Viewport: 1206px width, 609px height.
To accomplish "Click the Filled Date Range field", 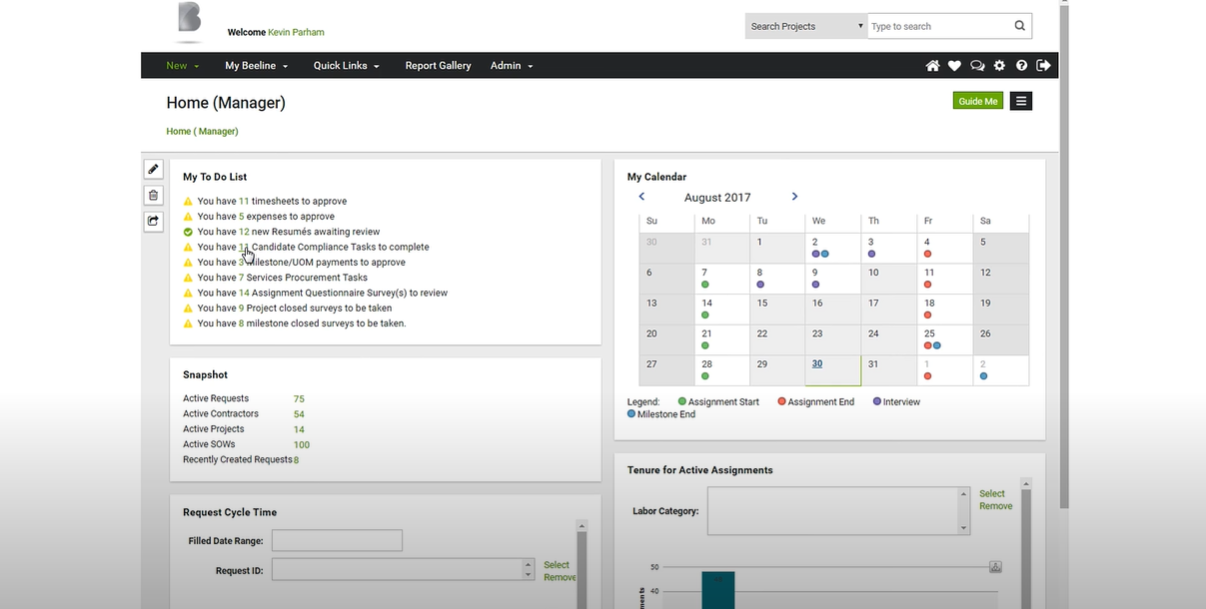I will [x=337, y=541].
